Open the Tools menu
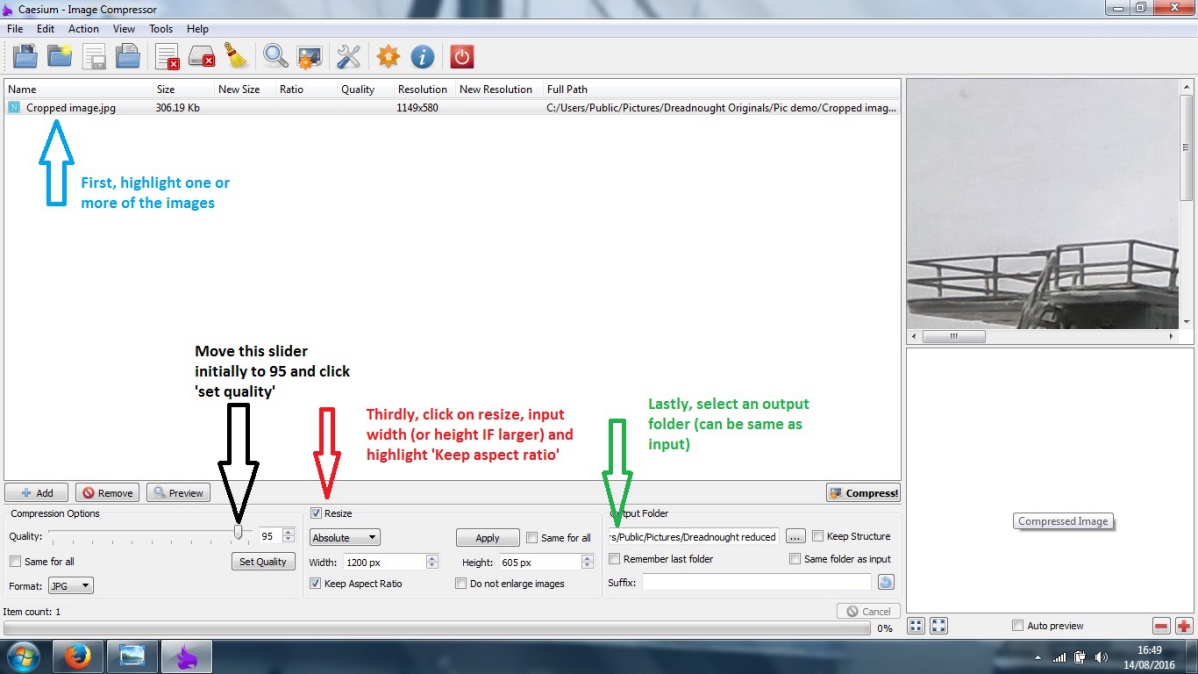Viewport: 1198px width, 674px height. pos(160,28)
